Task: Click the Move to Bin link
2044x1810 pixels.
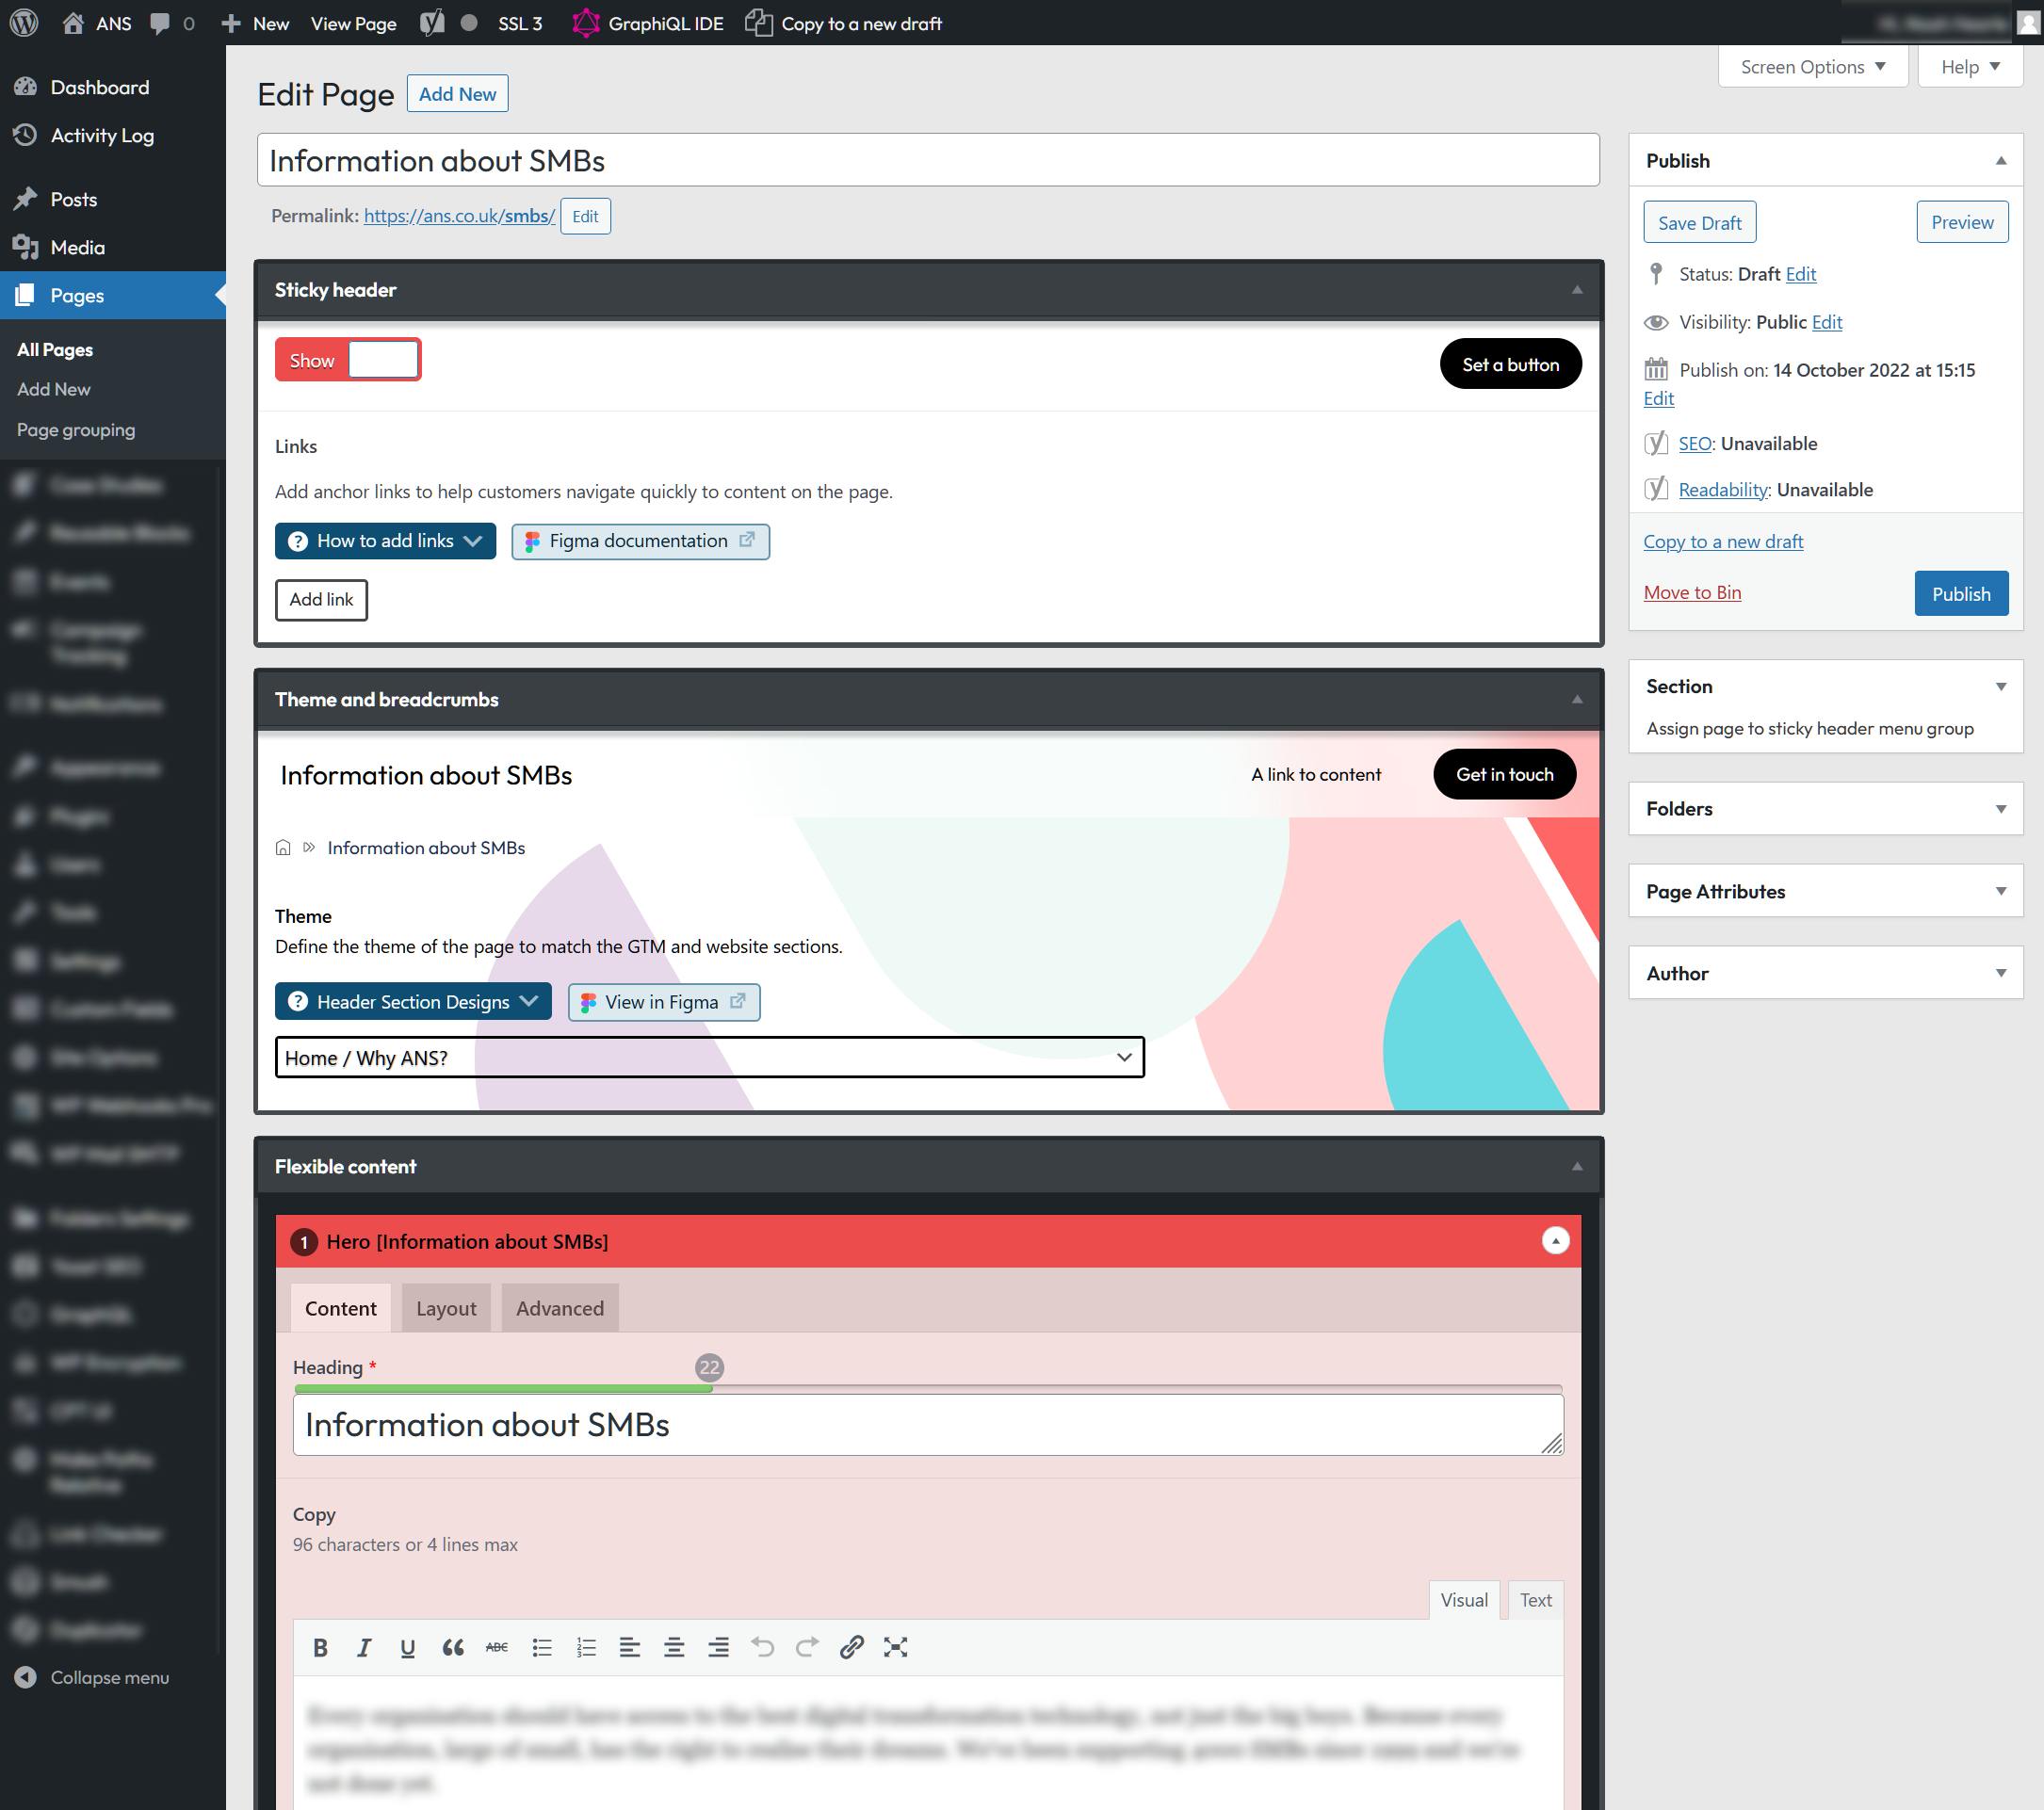Action: click(1692, 592)
